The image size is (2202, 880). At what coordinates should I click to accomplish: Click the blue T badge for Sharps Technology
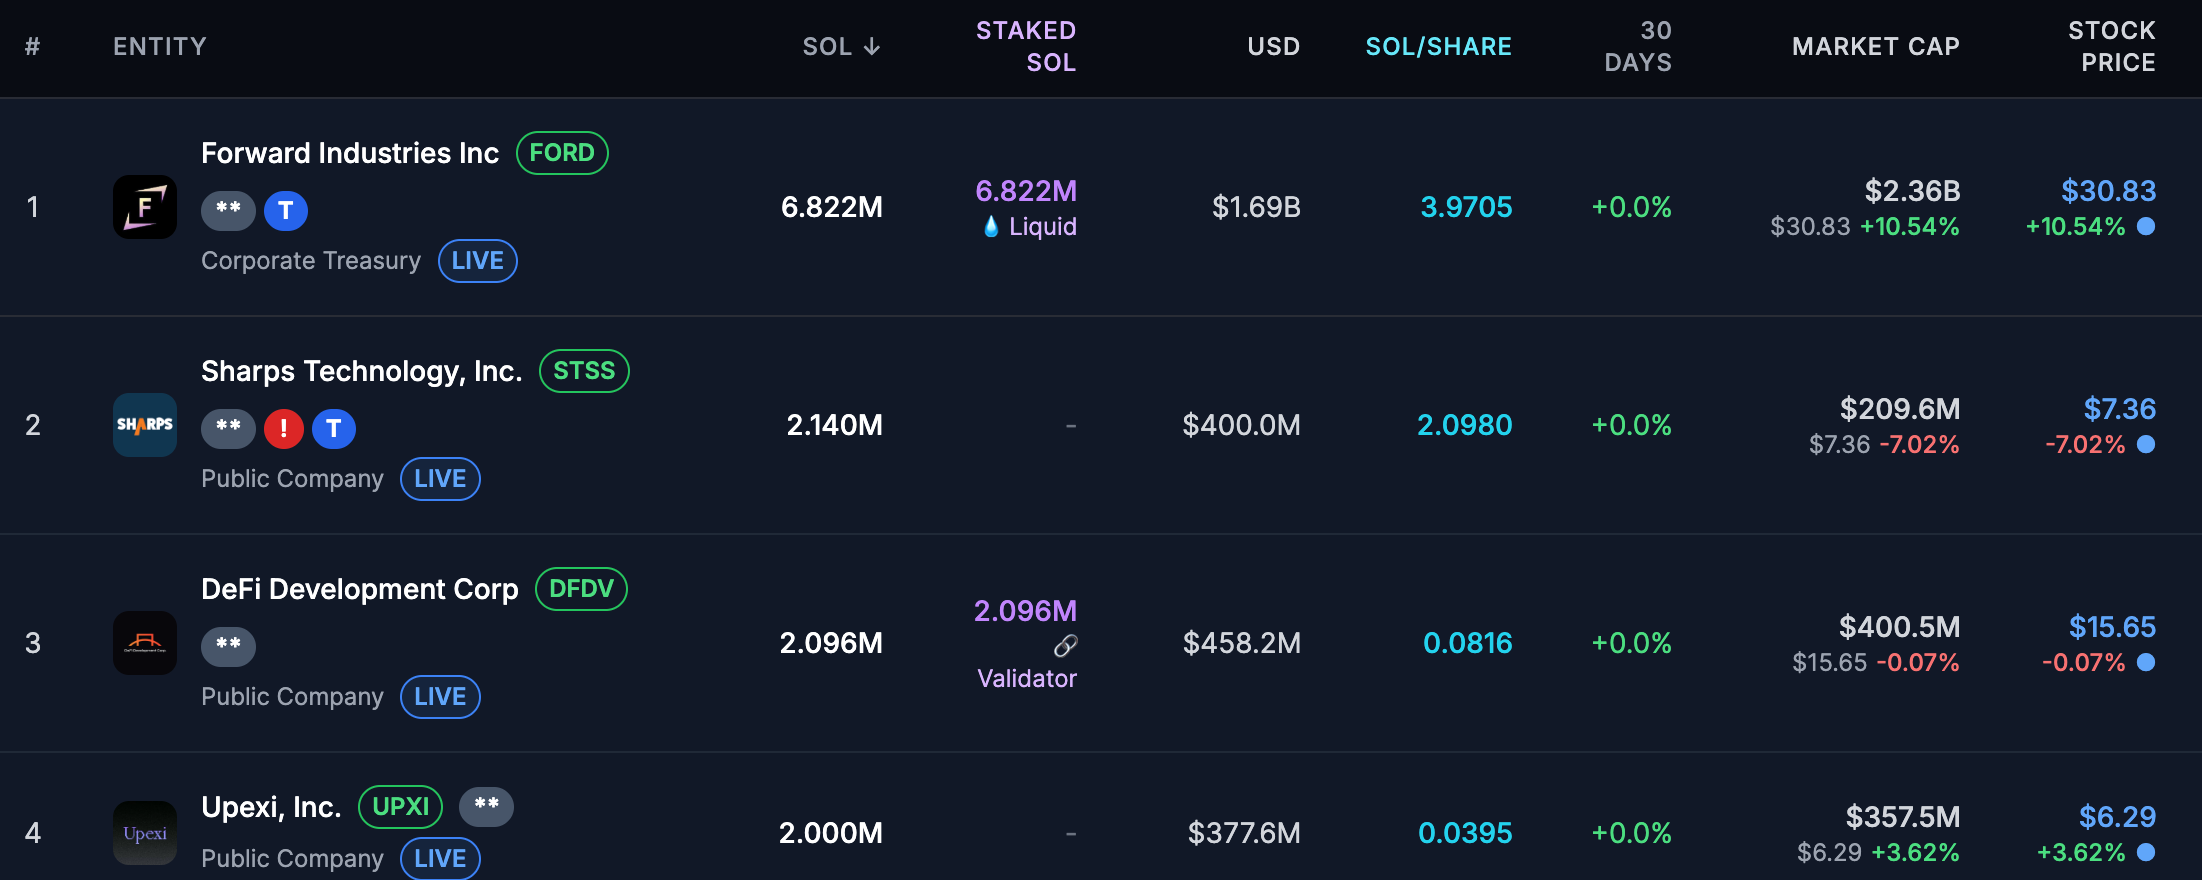[x=334, y=429]
